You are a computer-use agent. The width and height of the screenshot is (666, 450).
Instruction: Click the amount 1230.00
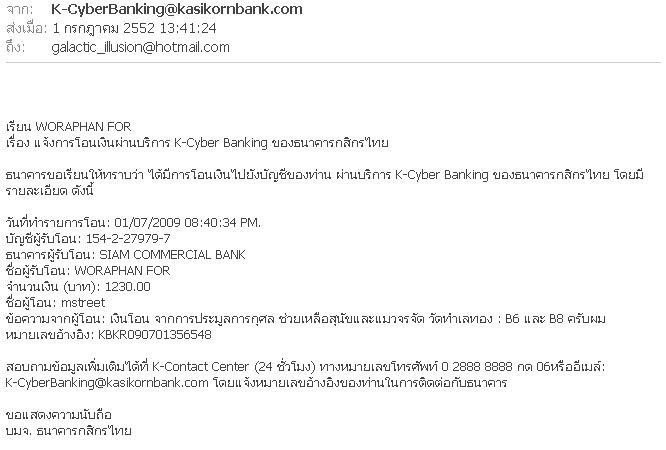(x=127, y=287)
